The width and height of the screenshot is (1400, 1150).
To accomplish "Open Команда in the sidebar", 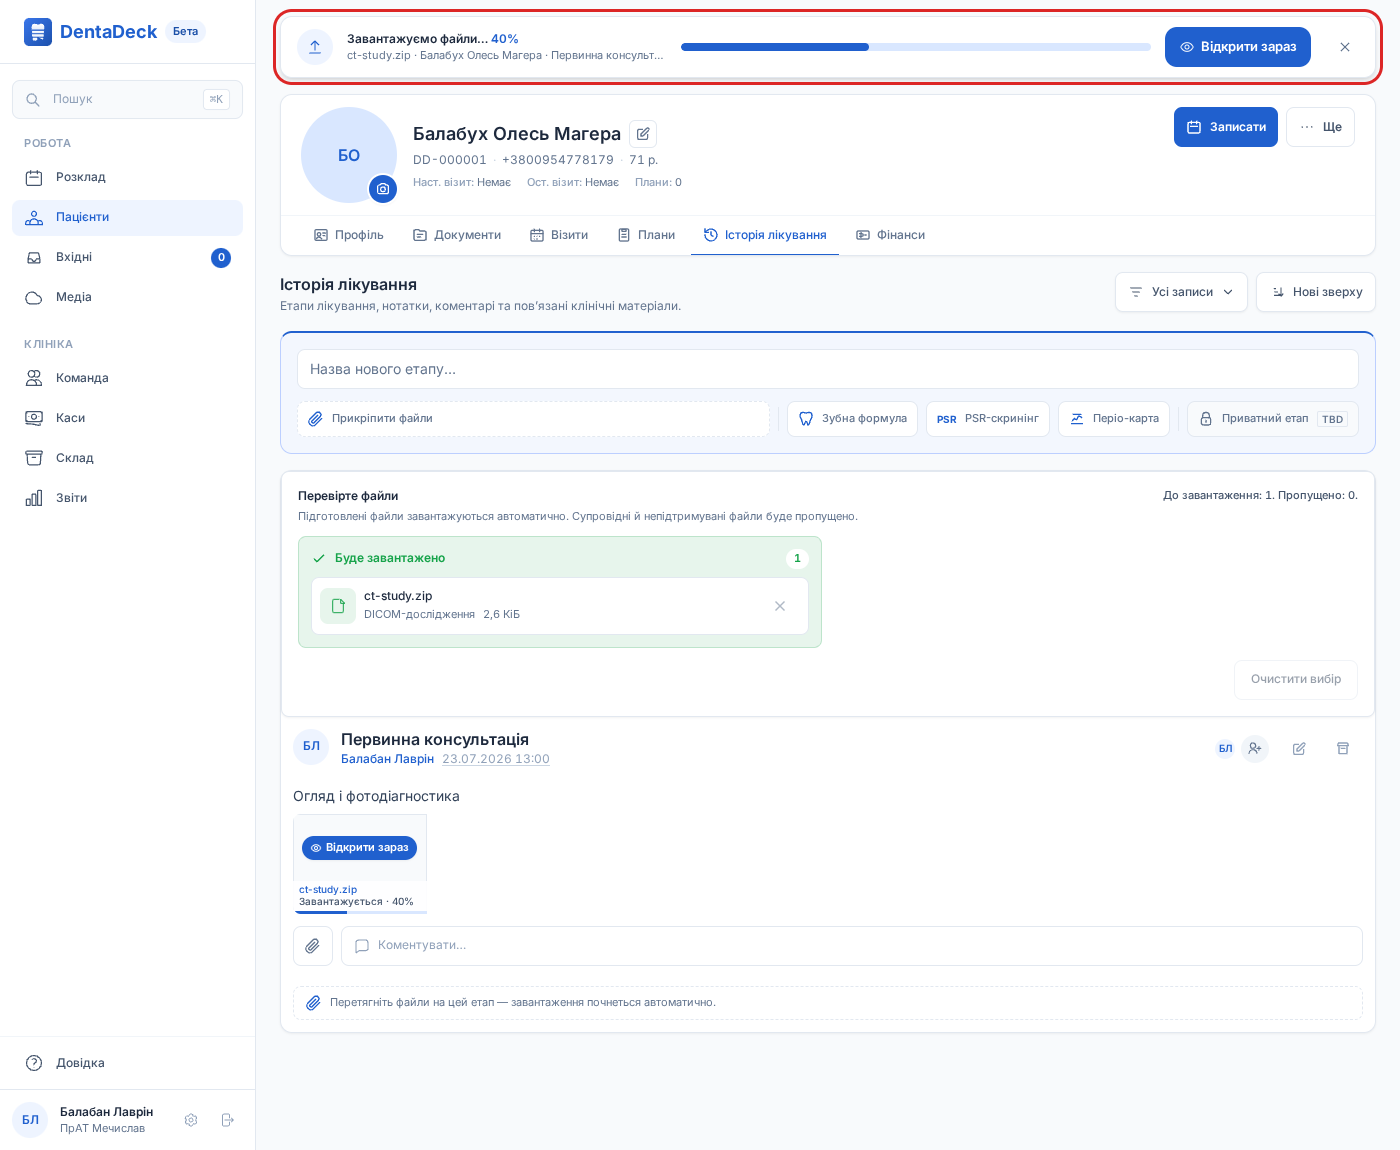I will [x=128, y=378].
